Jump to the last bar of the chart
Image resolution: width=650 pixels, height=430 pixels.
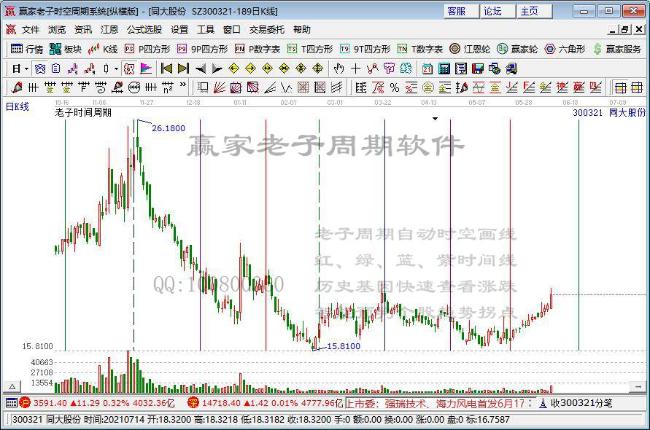[x=183, y=68]
